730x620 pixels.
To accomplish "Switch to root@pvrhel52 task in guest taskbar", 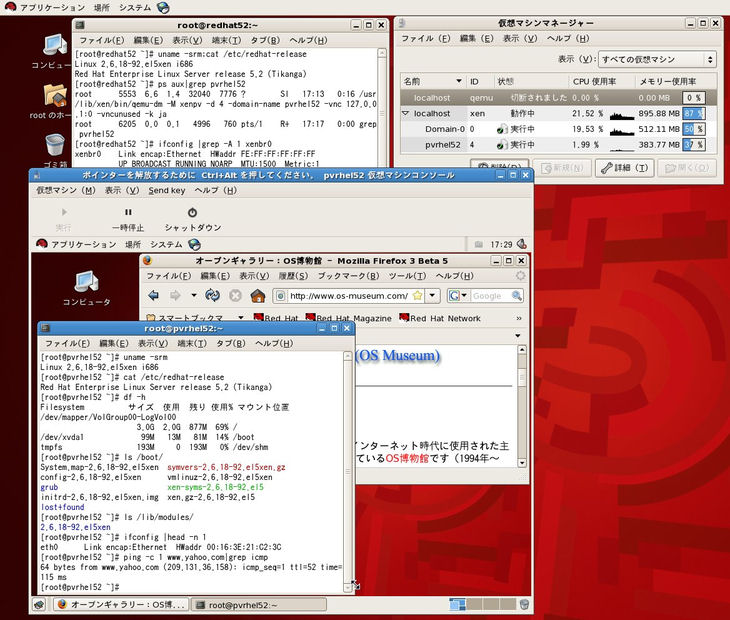I will (258, 605).
